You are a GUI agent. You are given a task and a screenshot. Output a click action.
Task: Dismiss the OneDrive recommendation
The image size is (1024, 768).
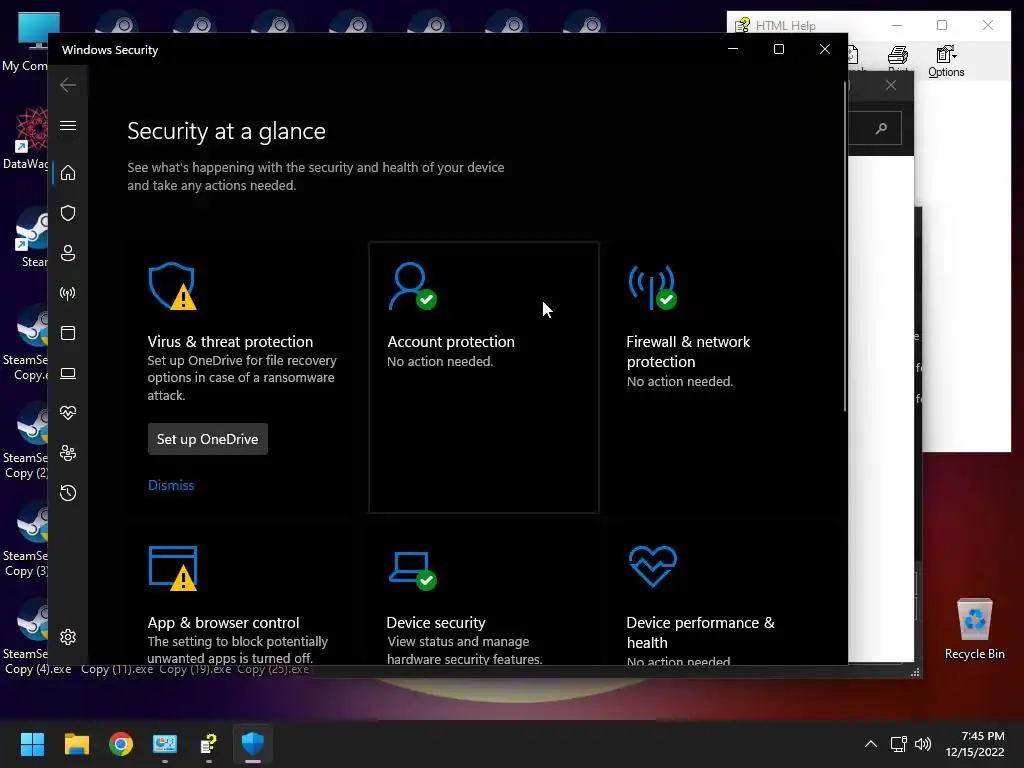[171, 485]
